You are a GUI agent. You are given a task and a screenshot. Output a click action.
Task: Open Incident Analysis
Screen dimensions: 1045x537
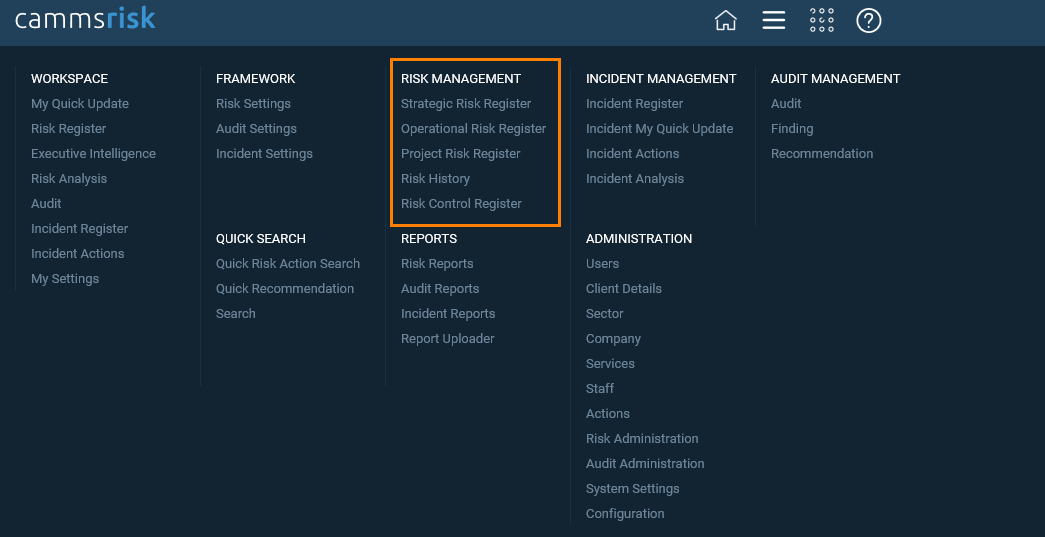634,179
